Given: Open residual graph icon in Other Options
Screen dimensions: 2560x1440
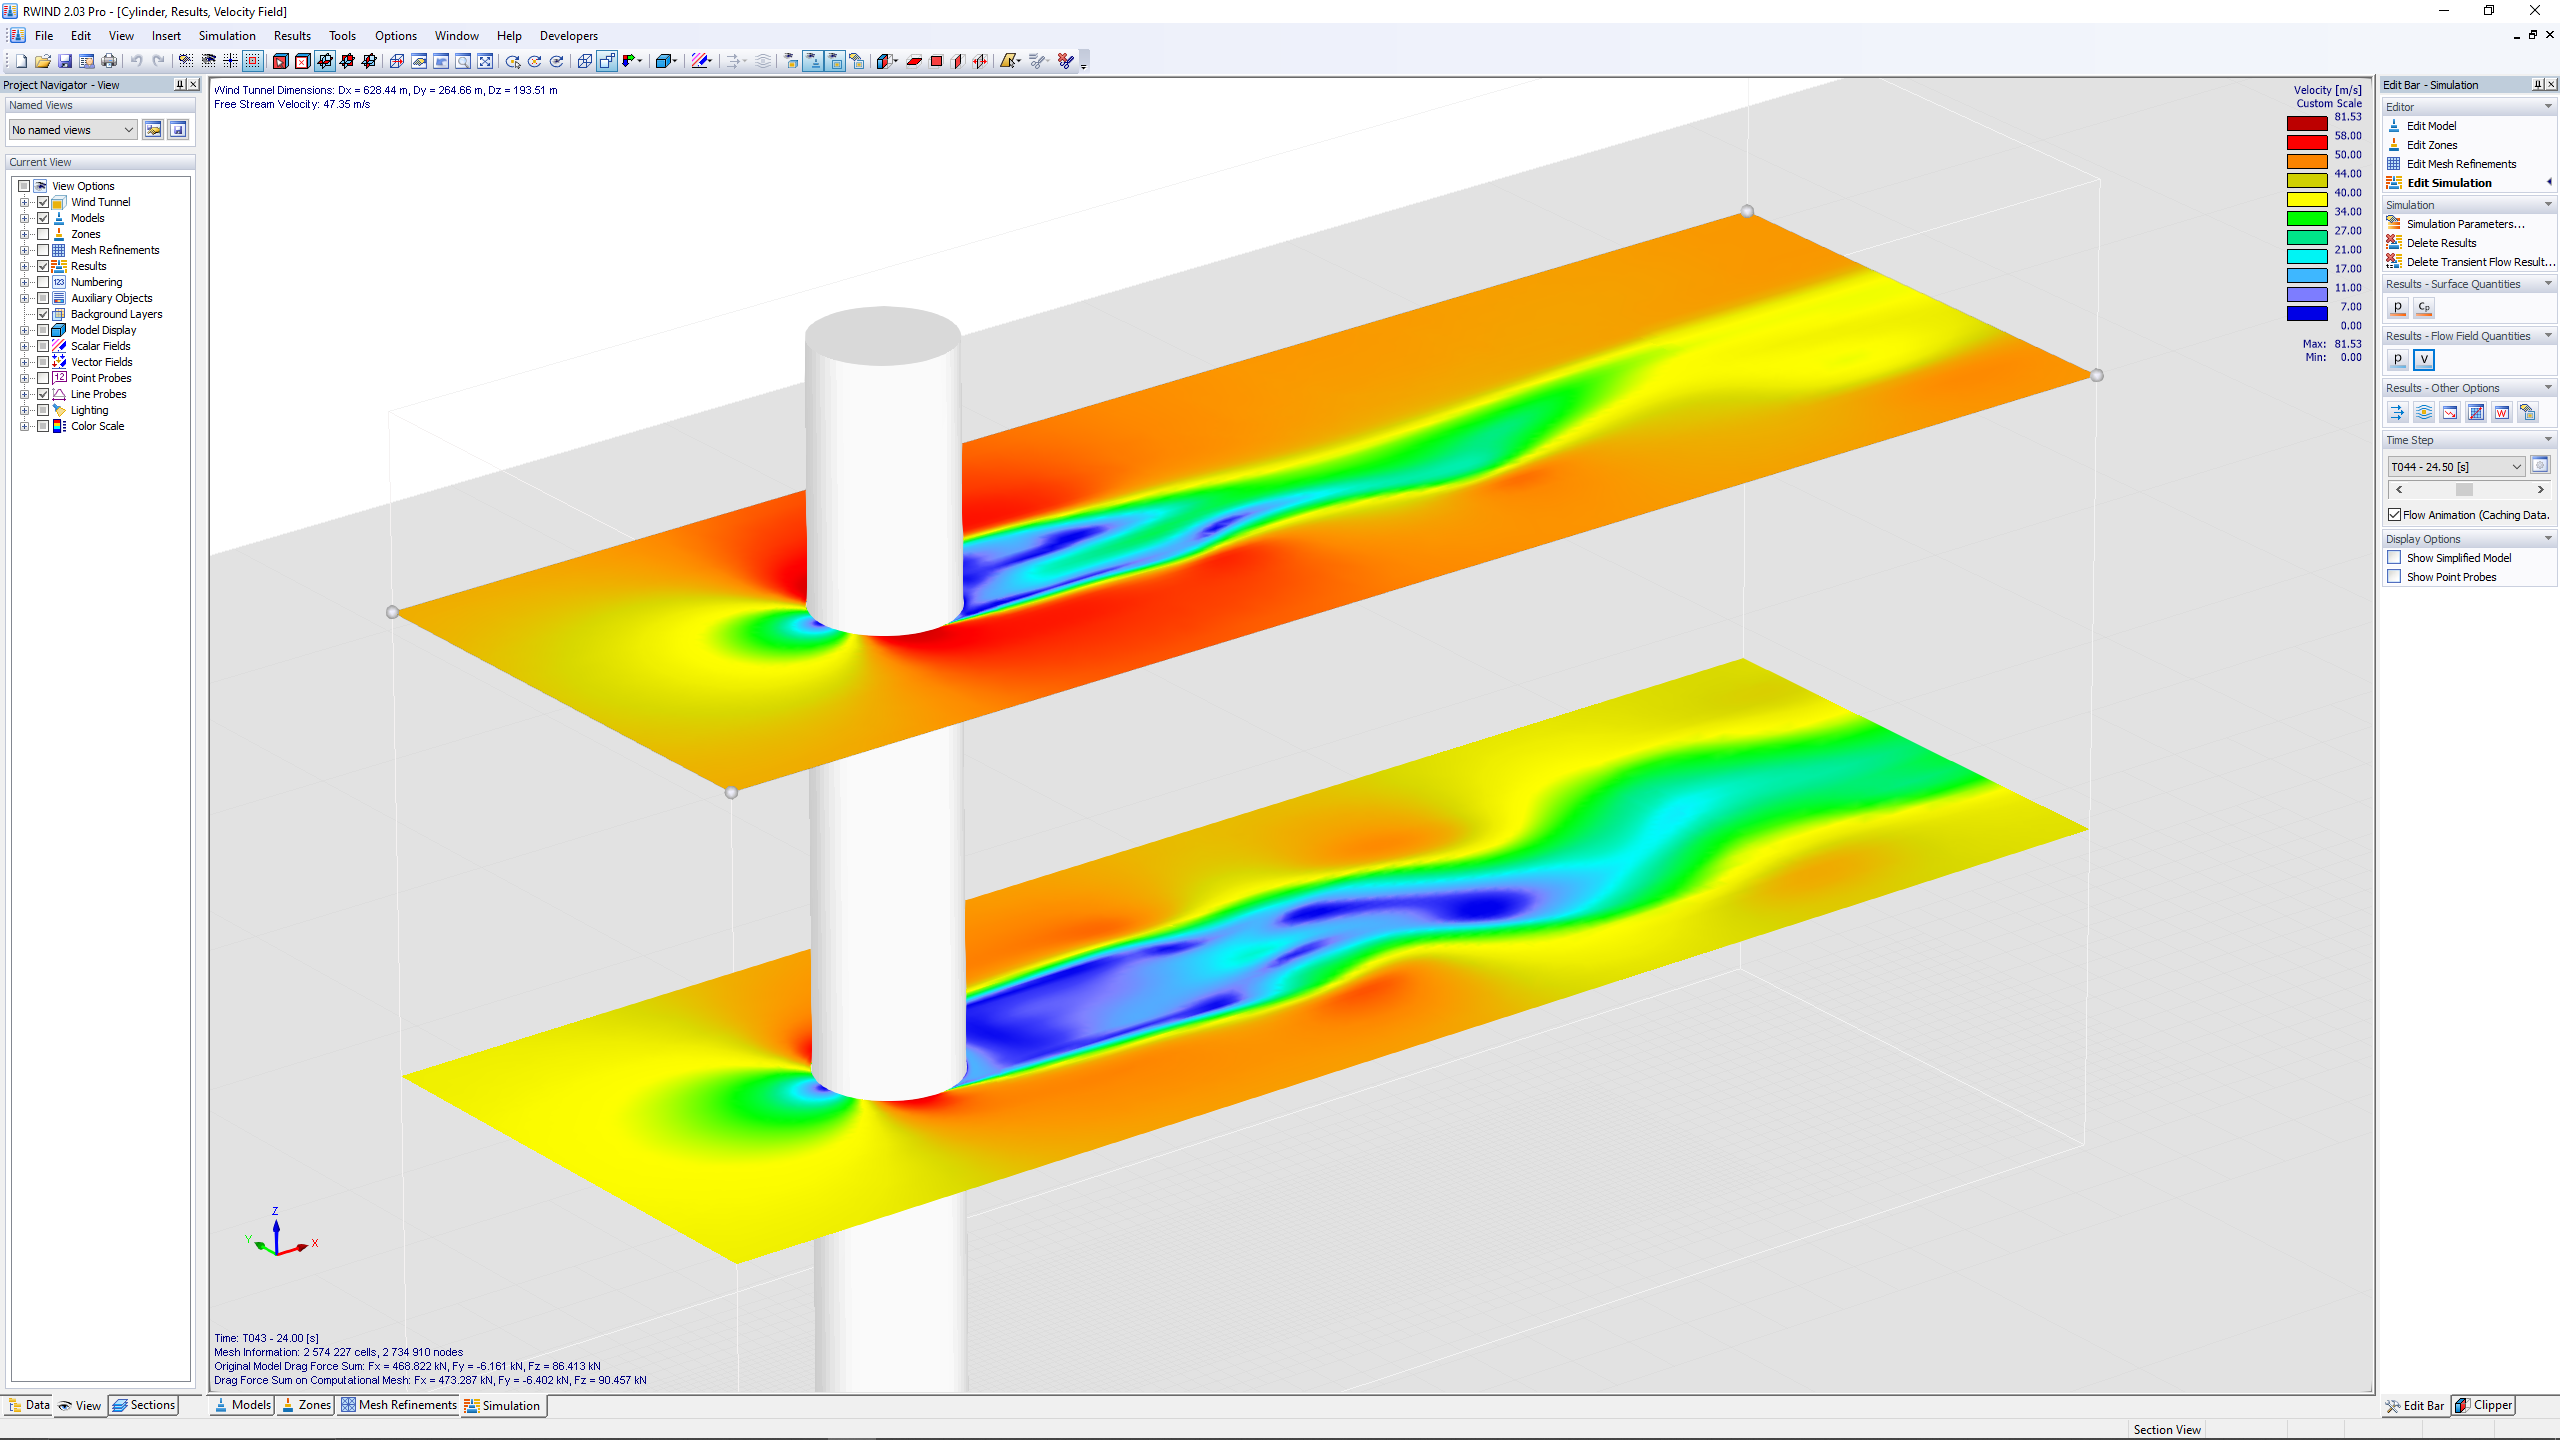Looking at the screenshot, I should pyautogui.click(x=2449, y=412).
